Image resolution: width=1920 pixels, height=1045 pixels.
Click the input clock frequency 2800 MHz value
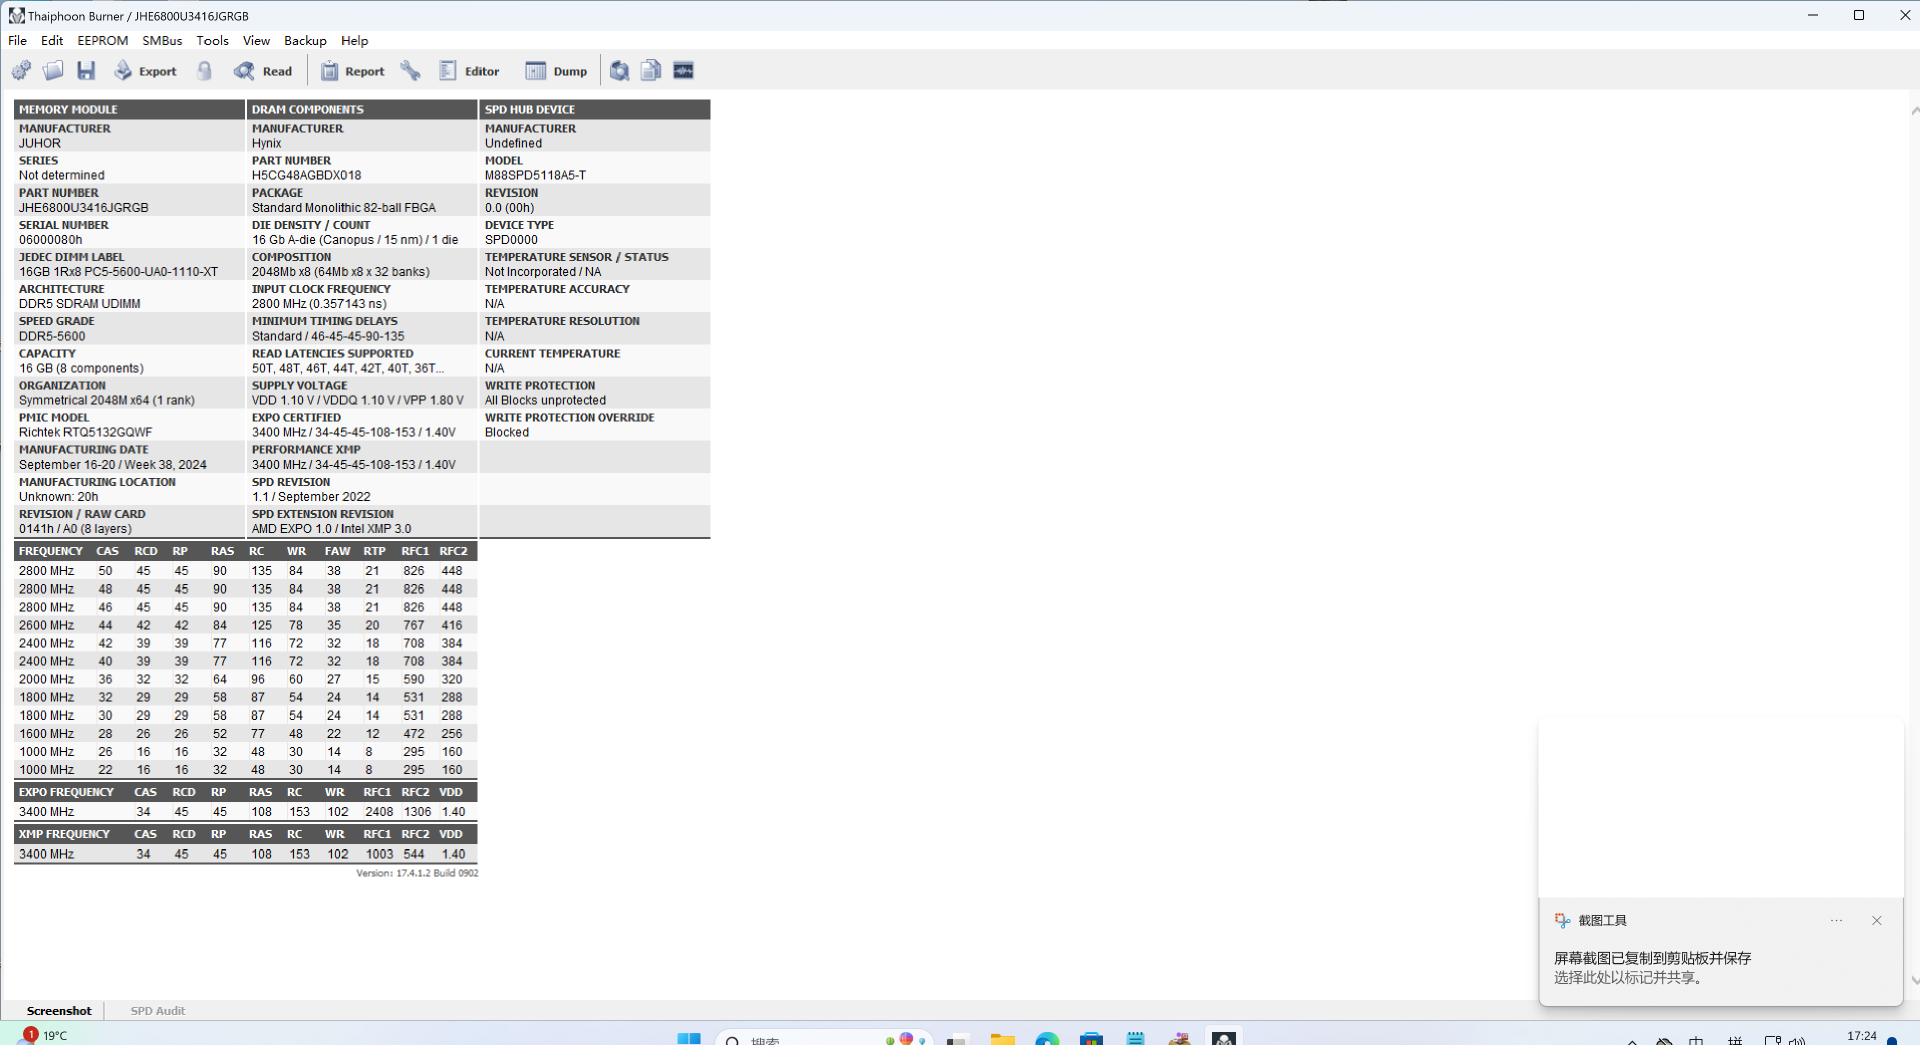(319, 304)
